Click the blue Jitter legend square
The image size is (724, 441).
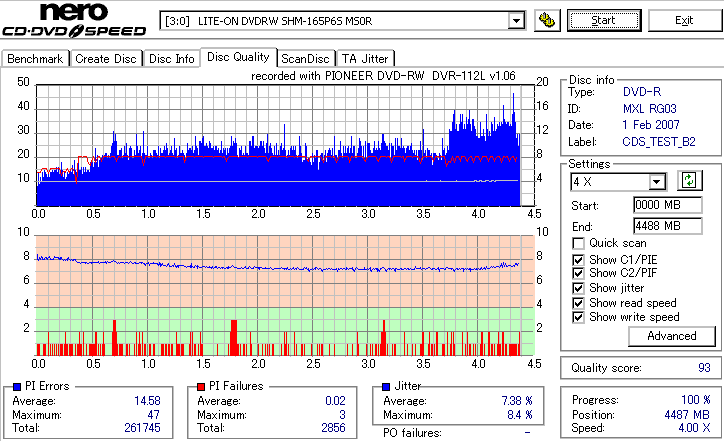coord(386,387)
